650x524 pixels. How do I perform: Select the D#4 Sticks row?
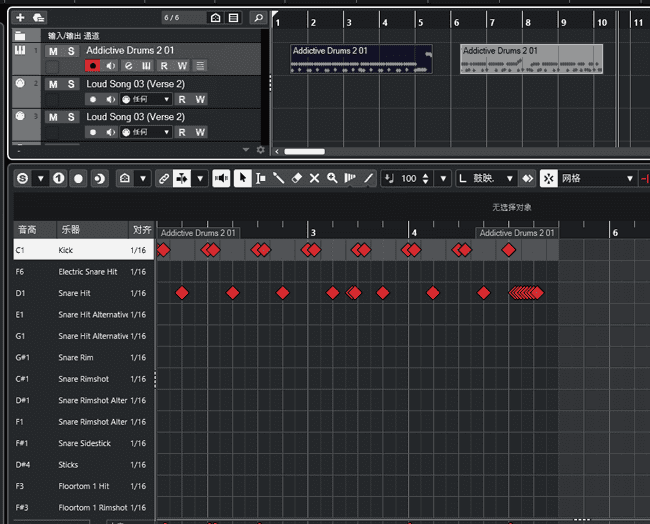[84, 465]
